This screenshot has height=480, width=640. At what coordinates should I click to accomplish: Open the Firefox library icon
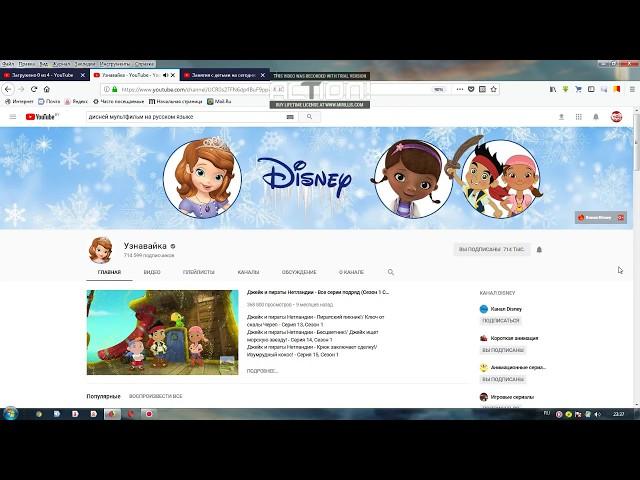[x=553, y=89]
